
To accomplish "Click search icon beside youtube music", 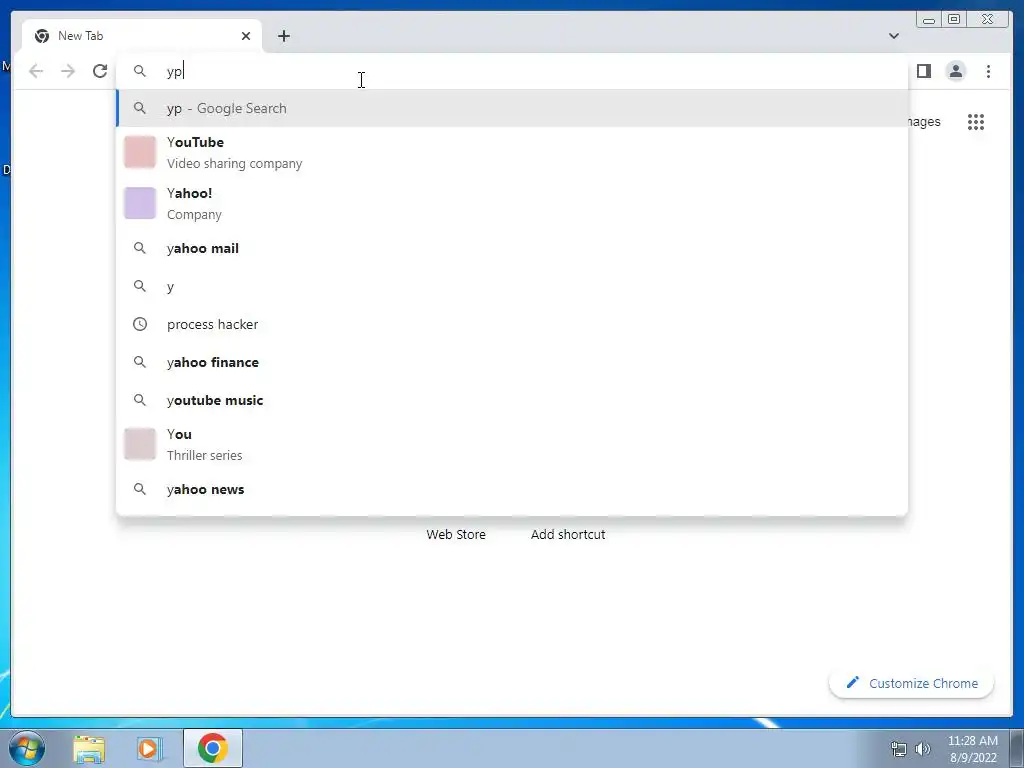I will pos(140,400).
